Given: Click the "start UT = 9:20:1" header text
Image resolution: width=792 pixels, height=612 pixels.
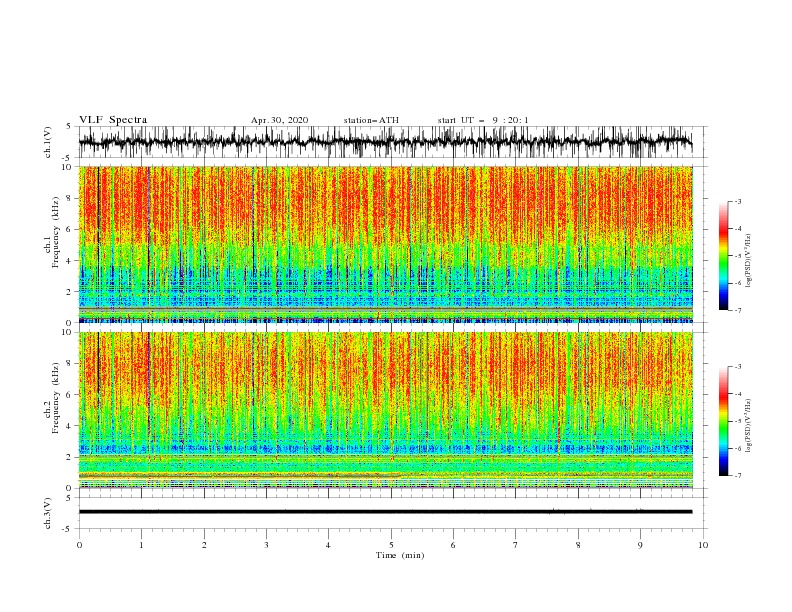Looking at the screenshot, I should (483, 120).
